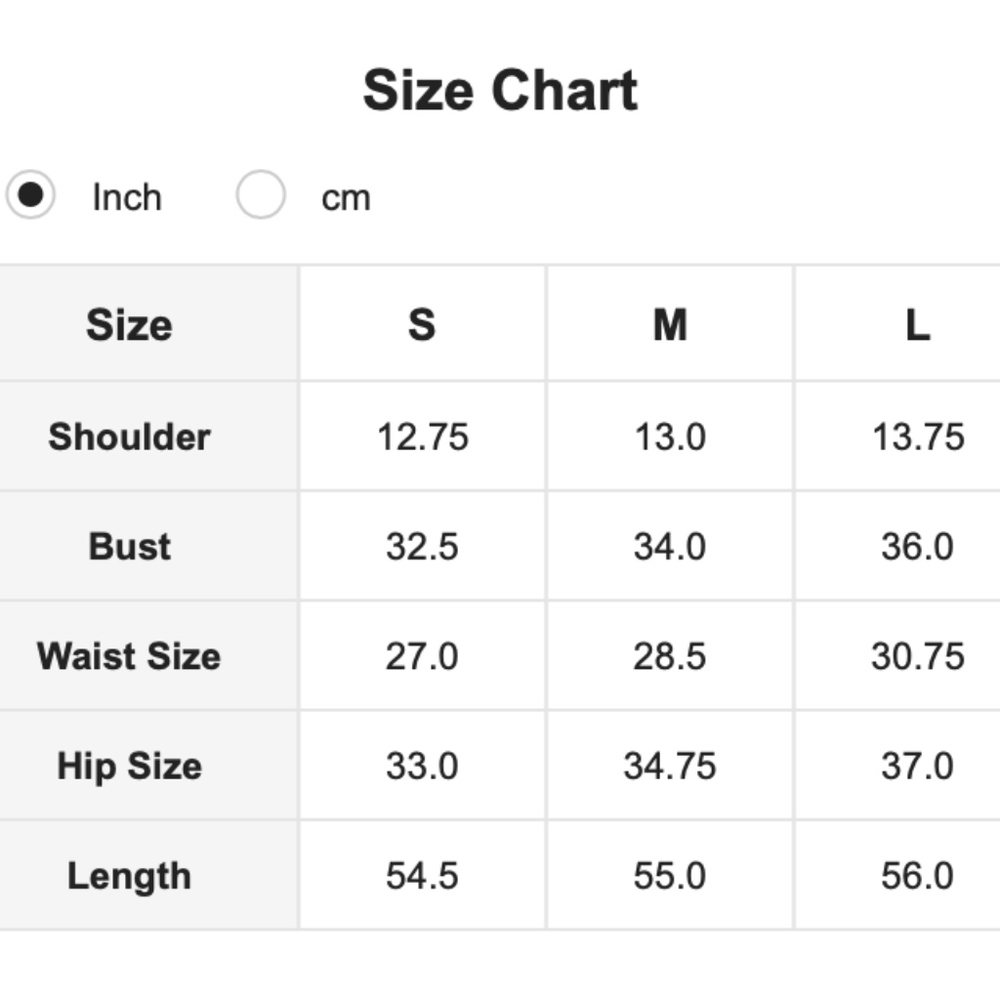Click the cm unit label

(346, 197)
